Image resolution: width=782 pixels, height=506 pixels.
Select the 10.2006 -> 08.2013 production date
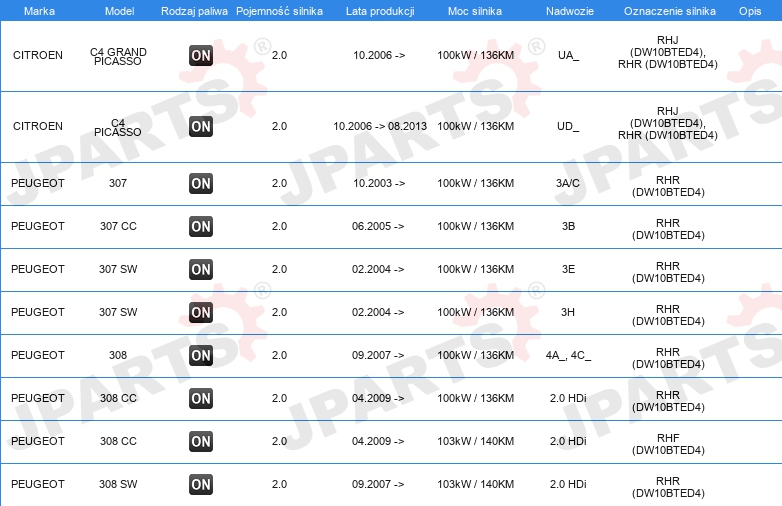(380, 126)
